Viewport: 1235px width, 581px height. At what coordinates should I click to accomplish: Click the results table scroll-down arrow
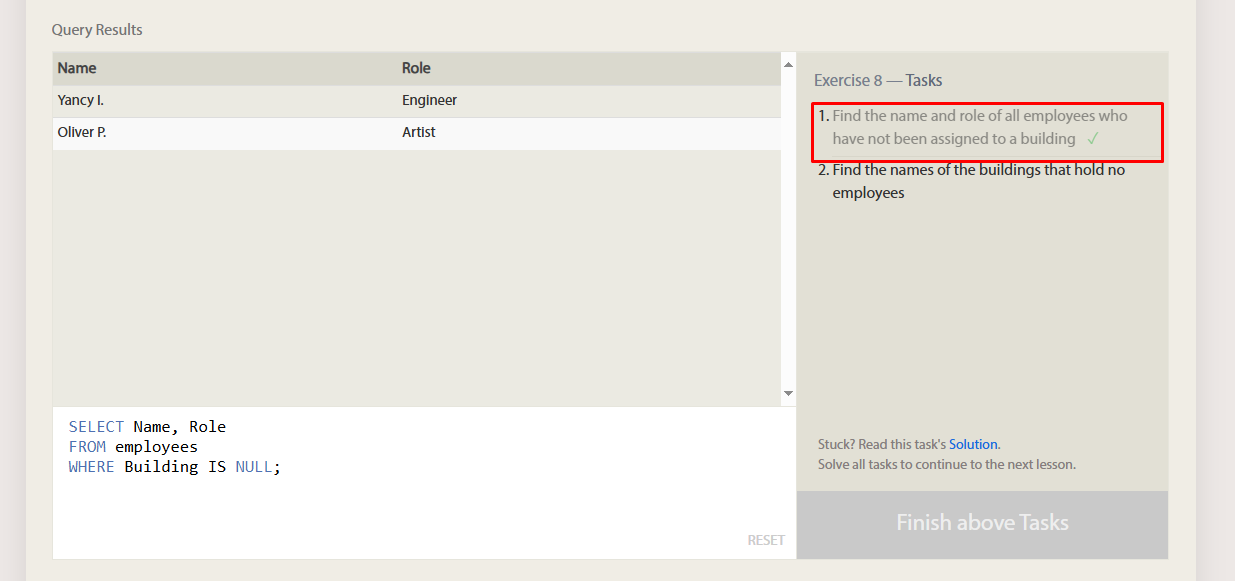coord(788,394)
